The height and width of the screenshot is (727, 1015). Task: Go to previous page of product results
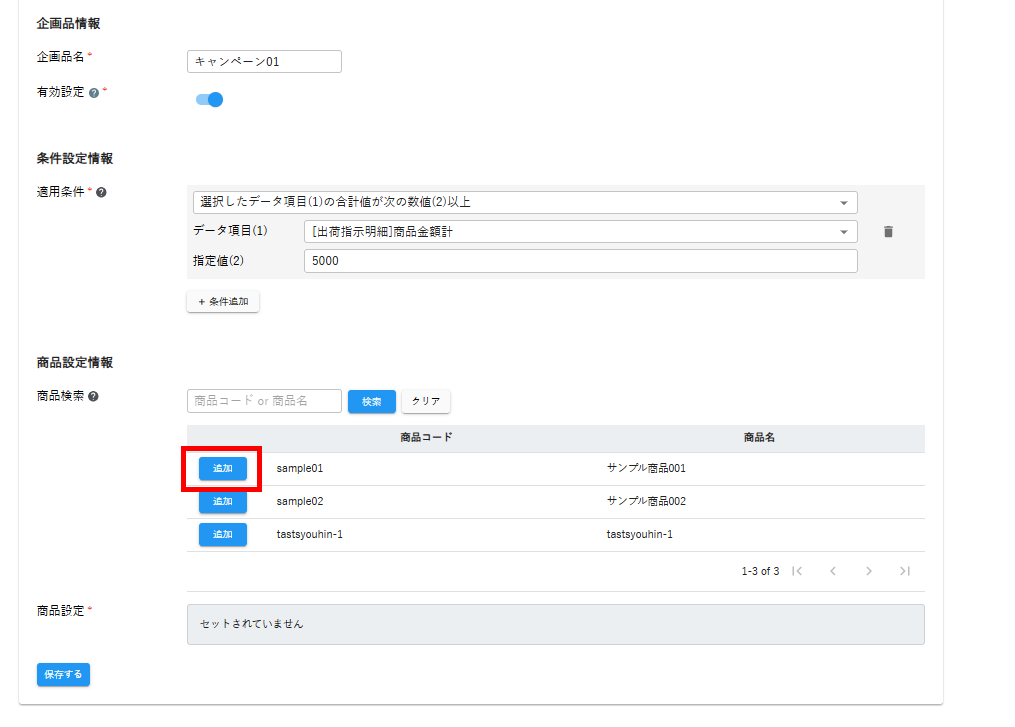[x=832, y=571]
